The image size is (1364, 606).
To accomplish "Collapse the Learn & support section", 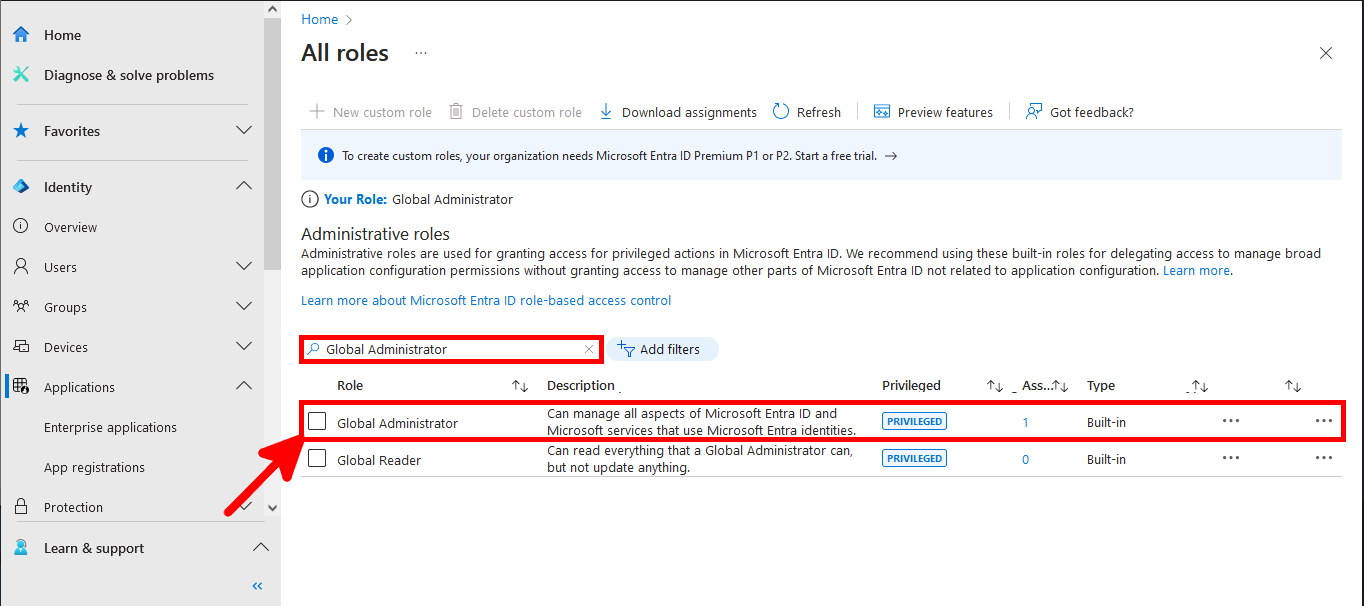I will coord(260,547).
